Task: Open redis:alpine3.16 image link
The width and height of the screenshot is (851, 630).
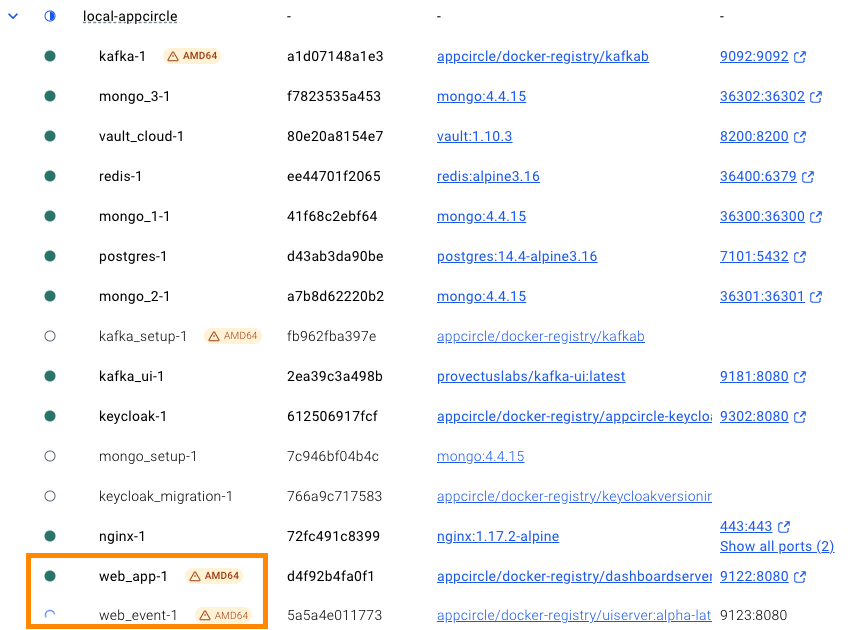Action: [488, 176]
